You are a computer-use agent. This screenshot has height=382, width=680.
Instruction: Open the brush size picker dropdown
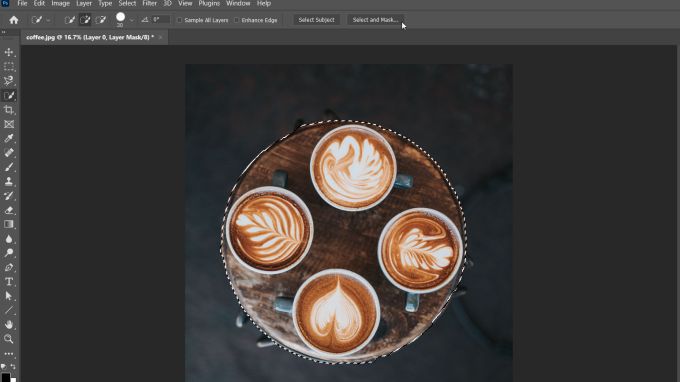132,20
